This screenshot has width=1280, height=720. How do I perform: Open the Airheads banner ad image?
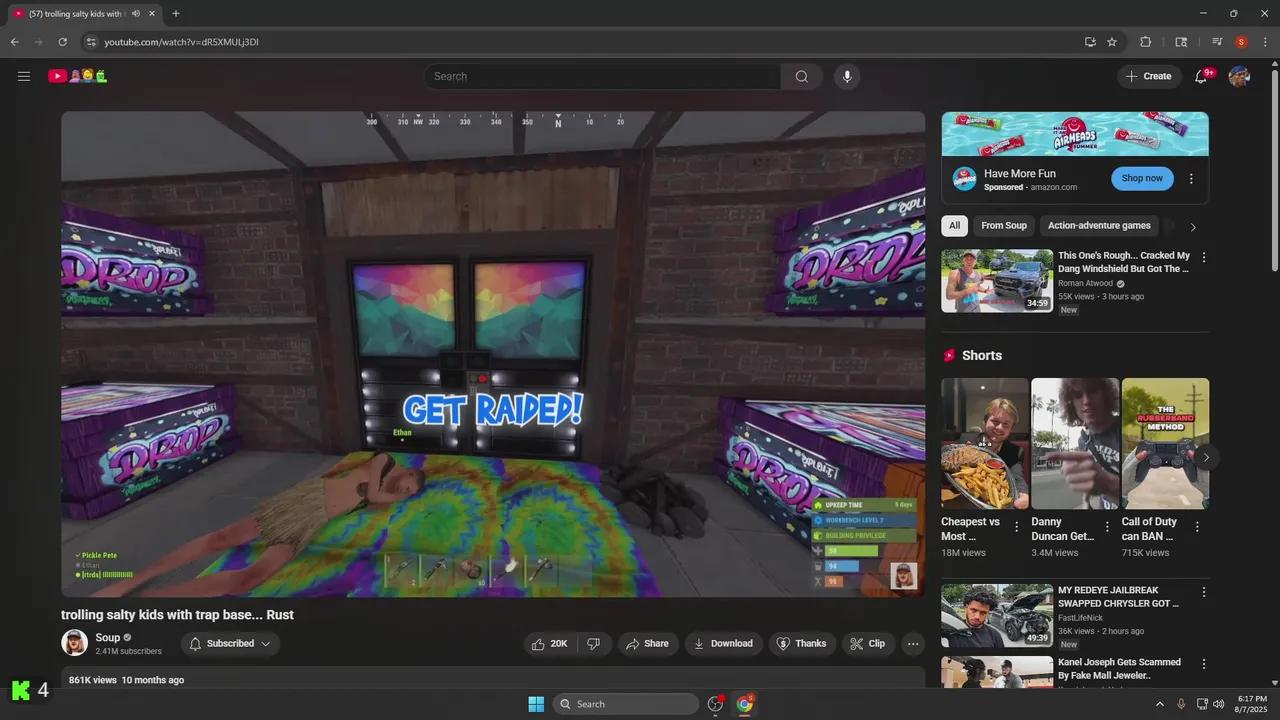(1075, 134)
